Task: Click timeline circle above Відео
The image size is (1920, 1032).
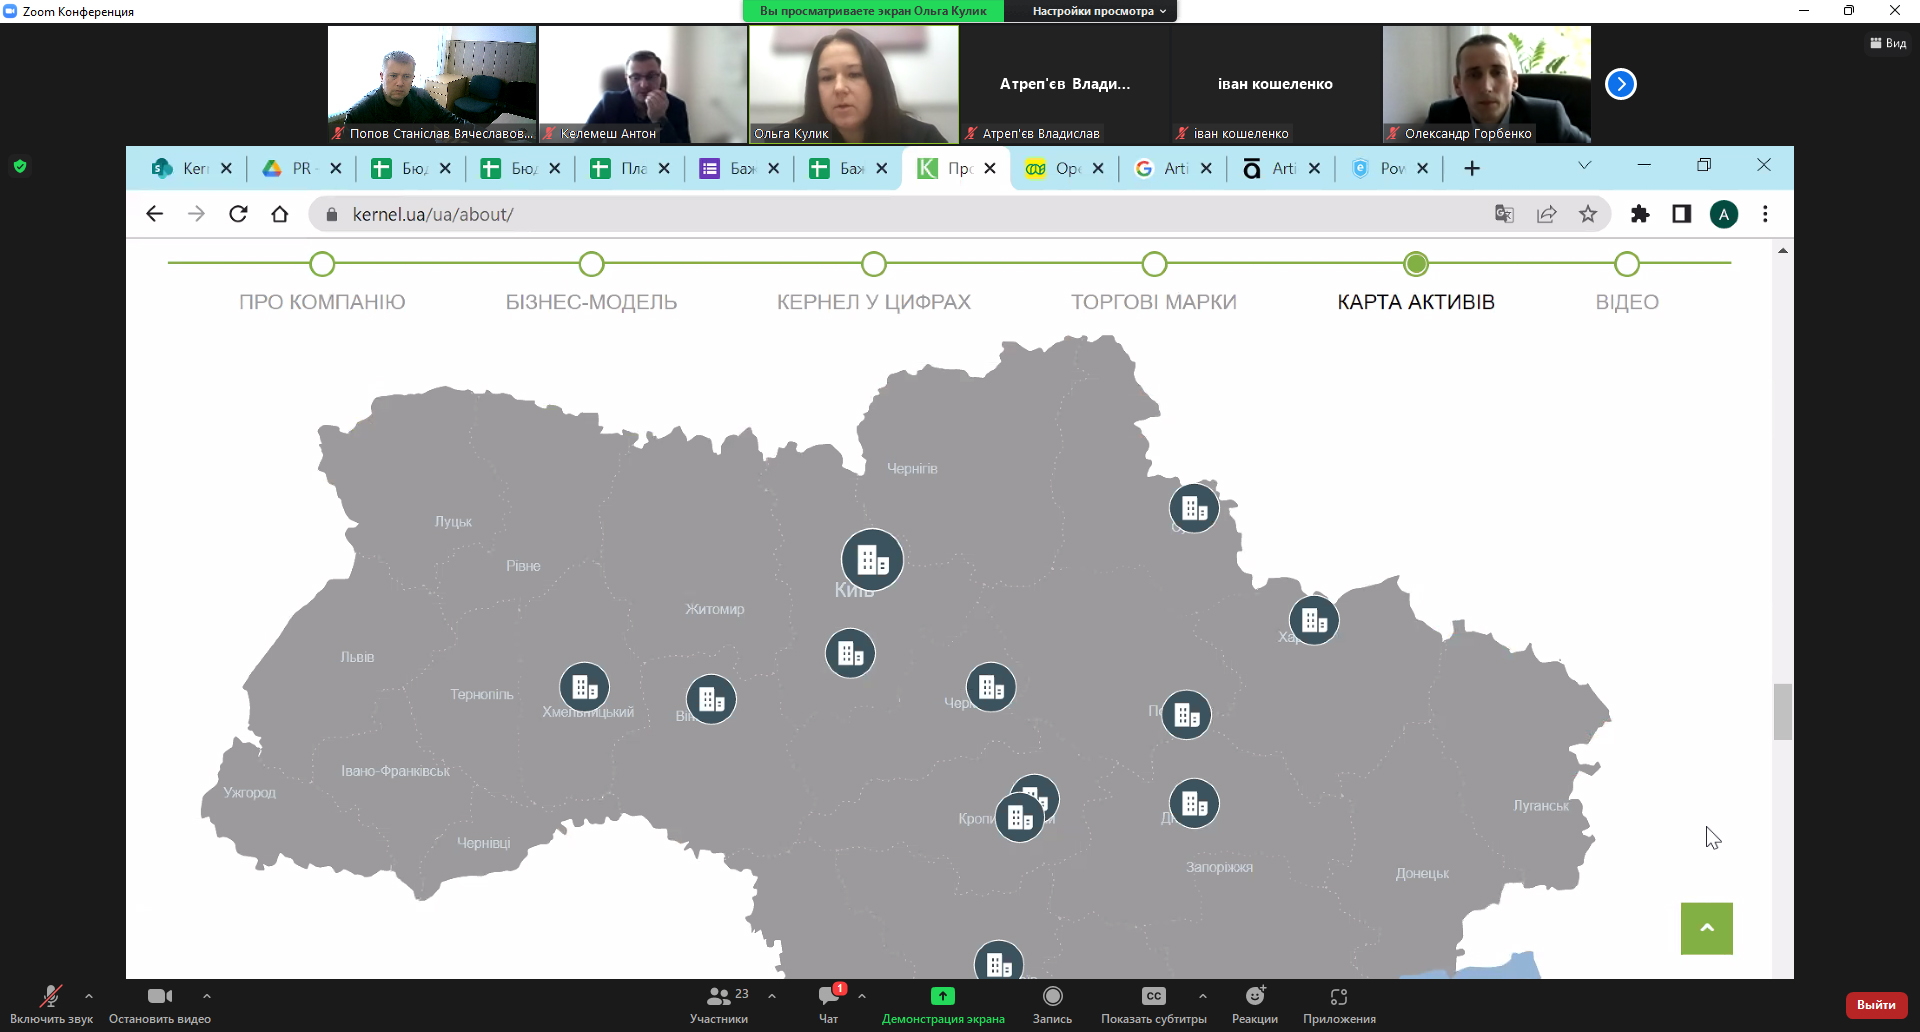Action: pyautogui.click(x=1627, y=264)
